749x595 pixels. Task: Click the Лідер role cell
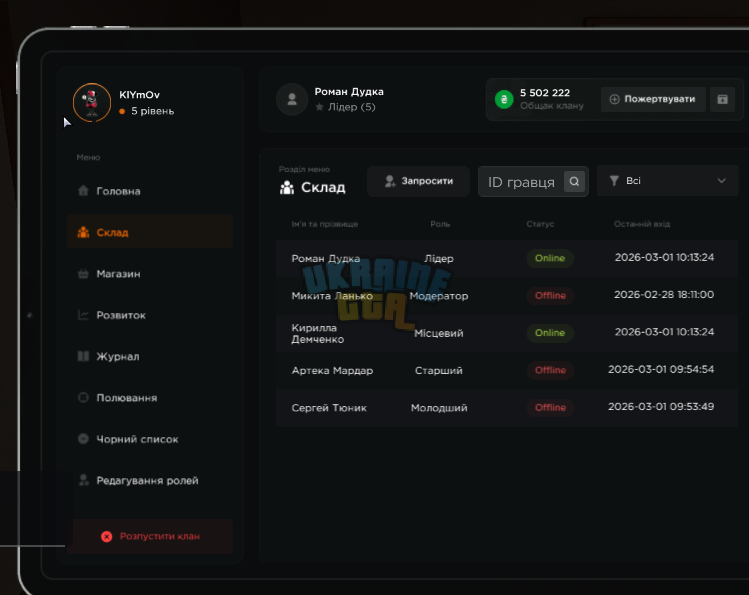[x=439, y=258]
